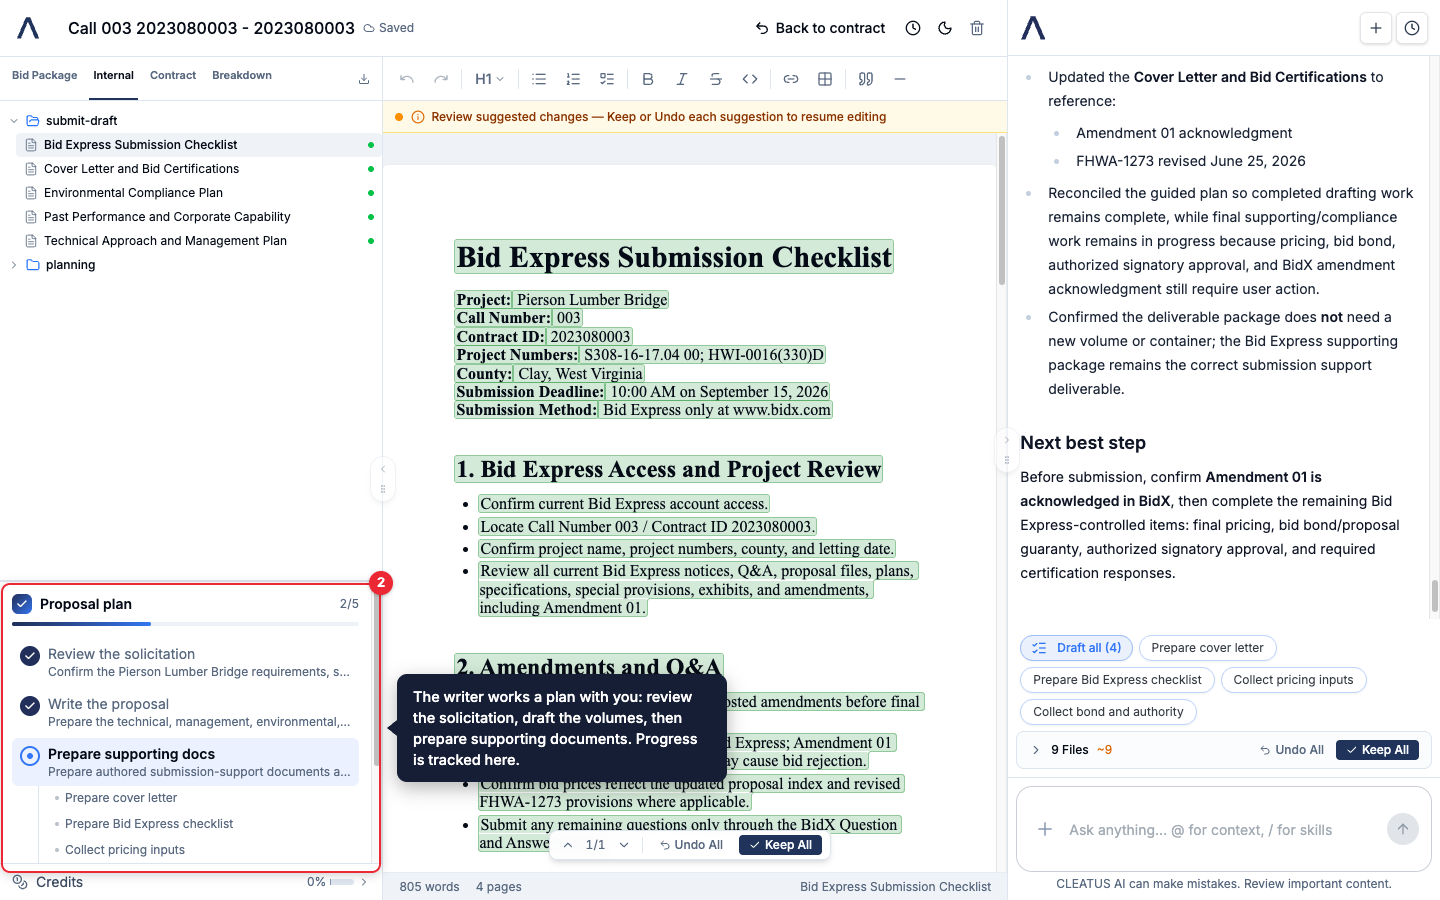
Task: Click the assistant panel logo
Action: pos(1033,28)
